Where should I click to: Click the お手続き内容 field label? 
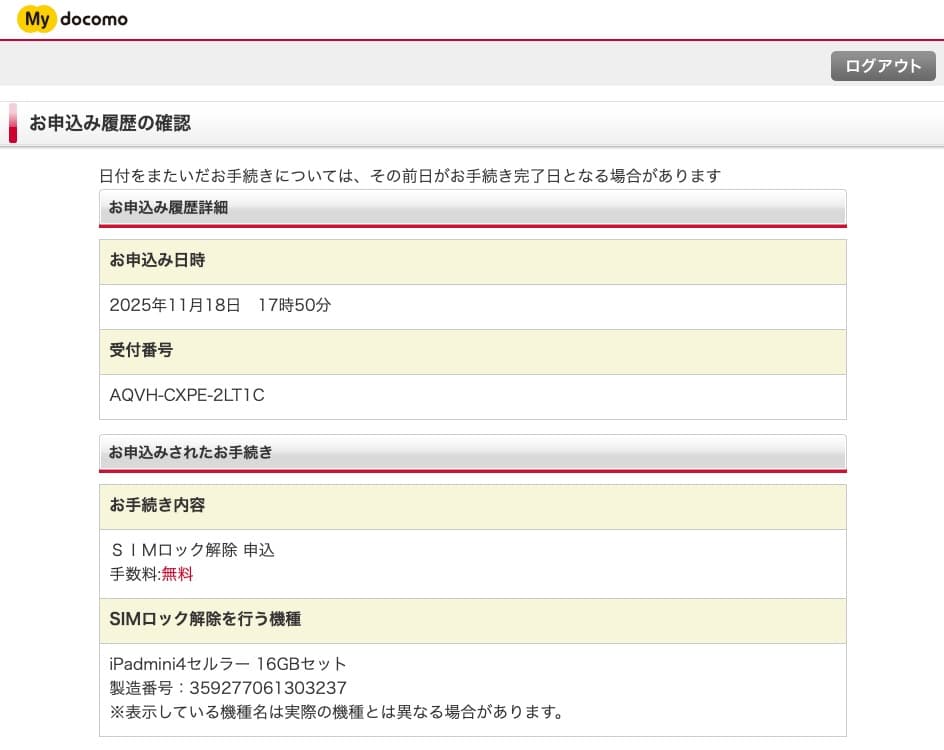pyautogui.click(x=157, y=505)
